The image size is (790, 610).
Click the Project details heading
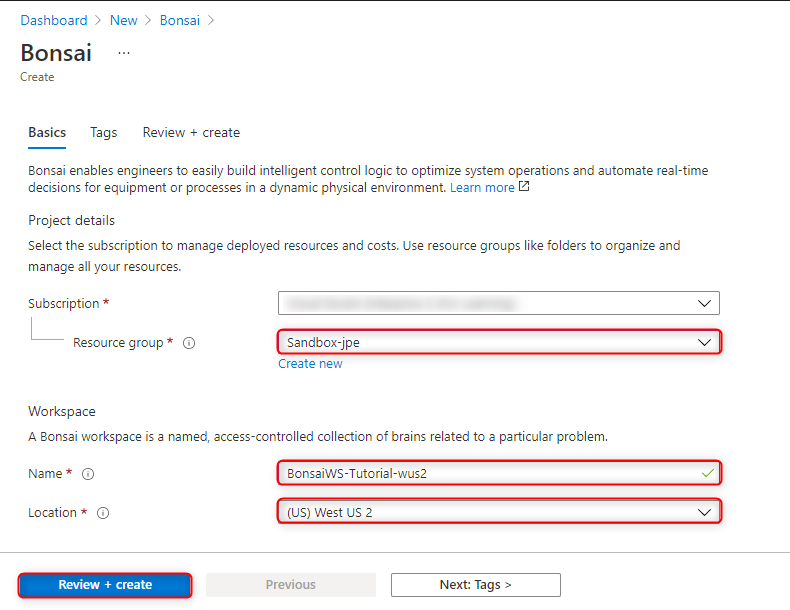[x=72, y=221]
